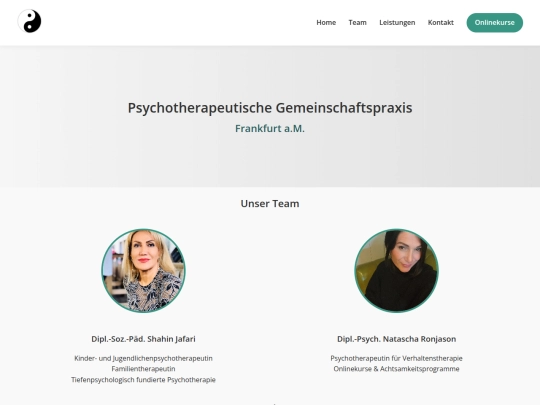The width and height of the screenshot is (540, 405).
Task: Click Psychotherapeutin für Verhaltenstherapie line
Action: click(x=396, y=359)
